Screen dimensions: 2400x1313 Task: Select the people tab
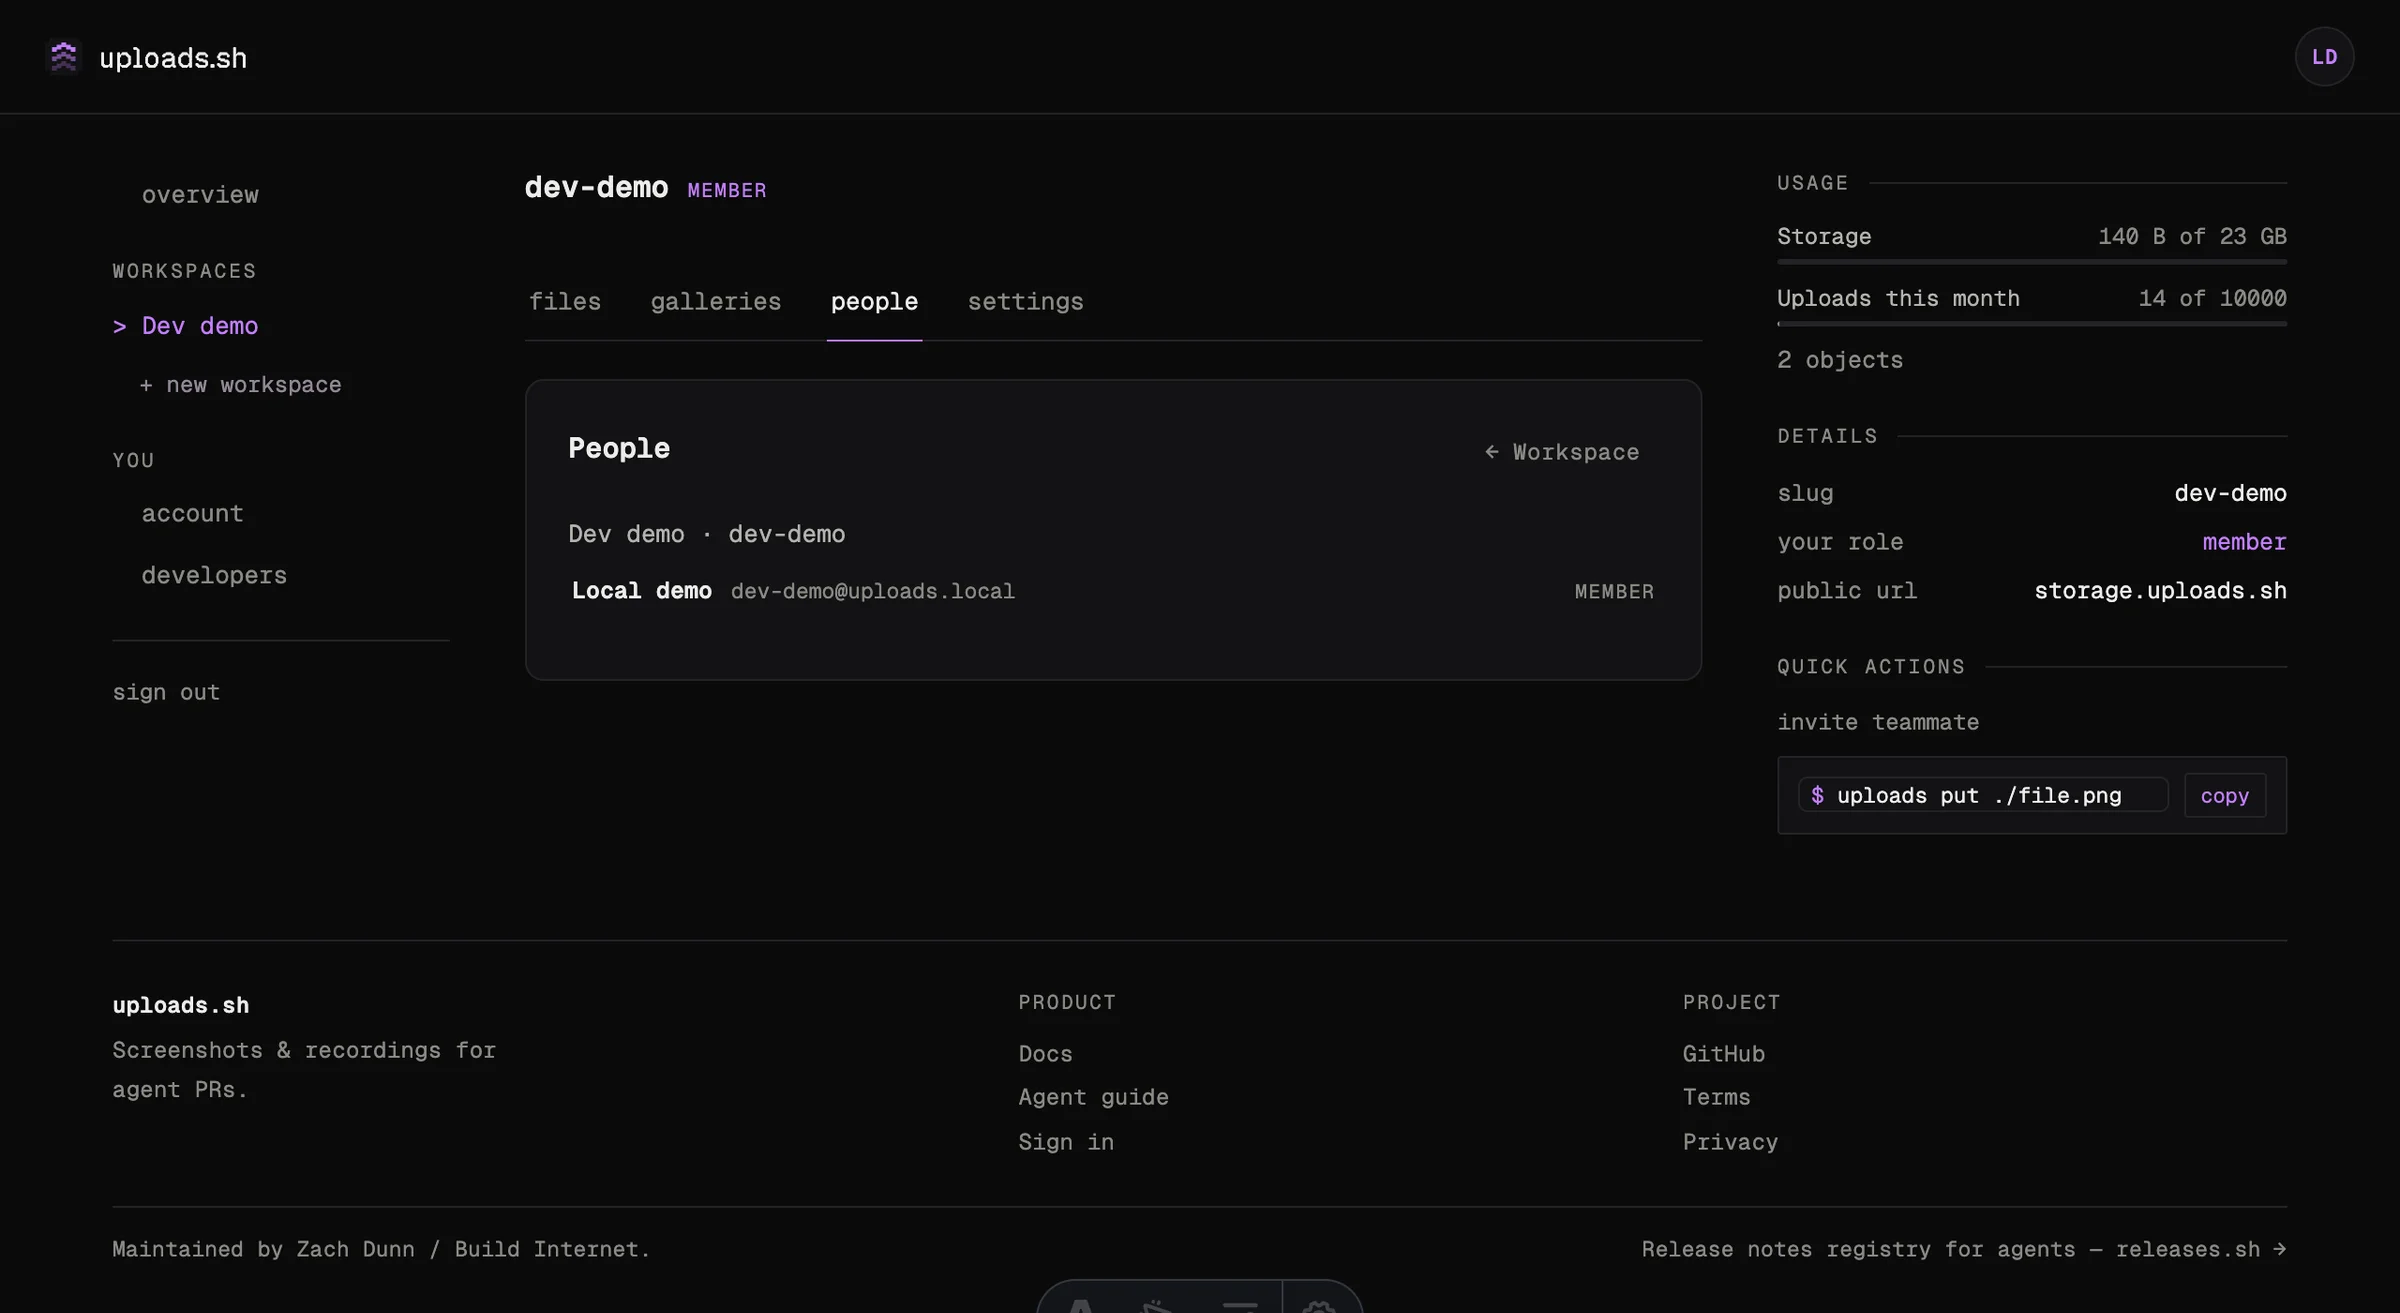pos(874,302)
